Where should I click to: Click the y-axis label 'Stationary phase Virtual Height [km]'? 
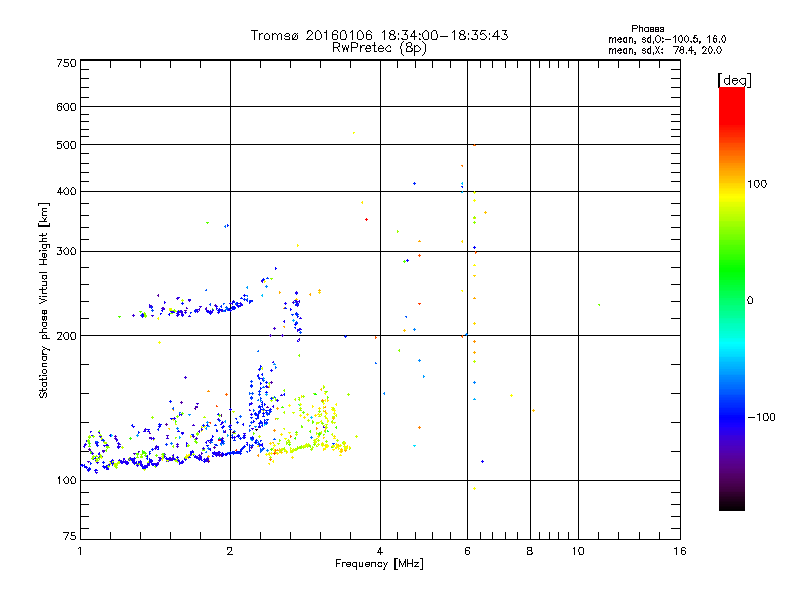point(44,301)
